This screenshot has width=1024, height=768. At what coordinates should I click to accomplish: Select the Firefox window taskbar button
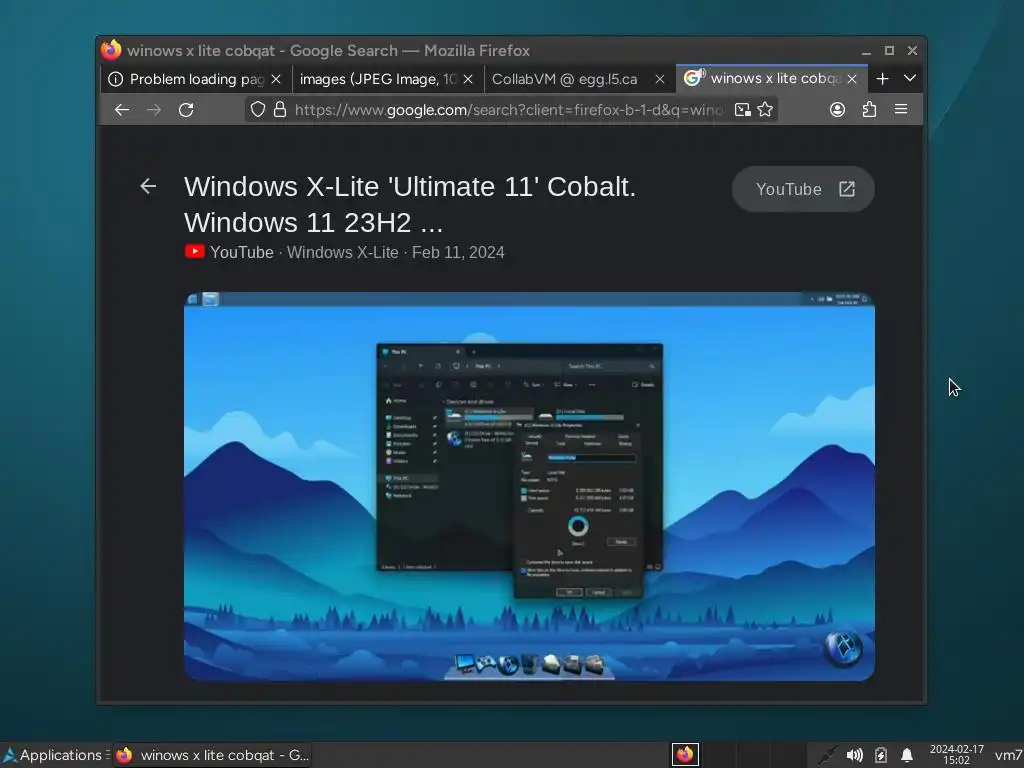(x=212, y=755)
